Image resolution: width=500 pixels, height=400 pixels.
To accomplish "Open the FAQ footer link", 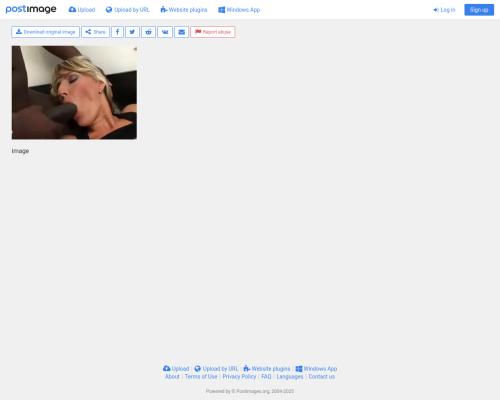I will point(266,377).
